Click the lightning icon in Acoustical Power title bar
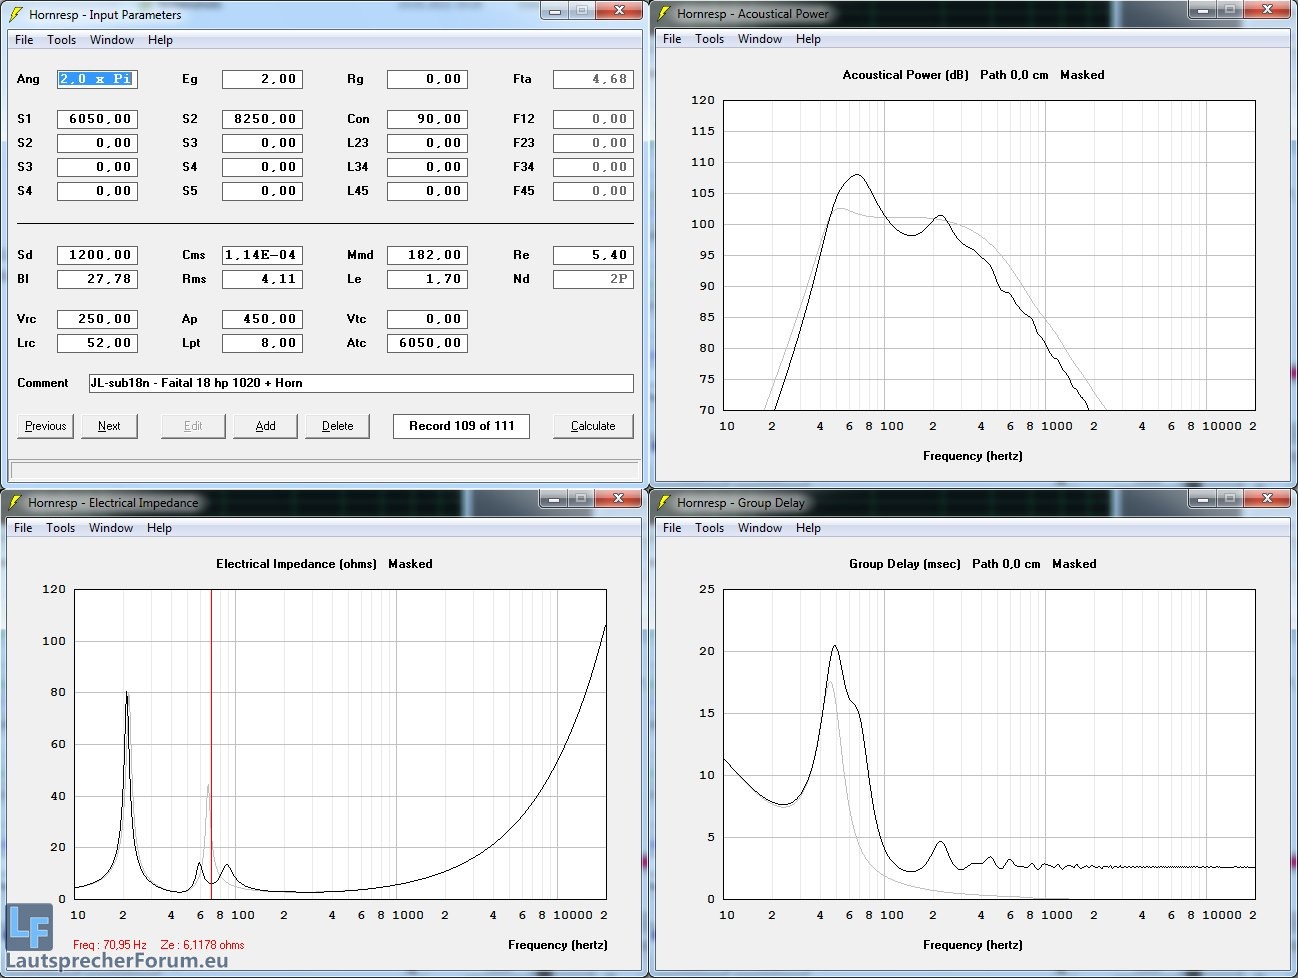This screenshot has height=978, width=1298. [x=663, y=13]
